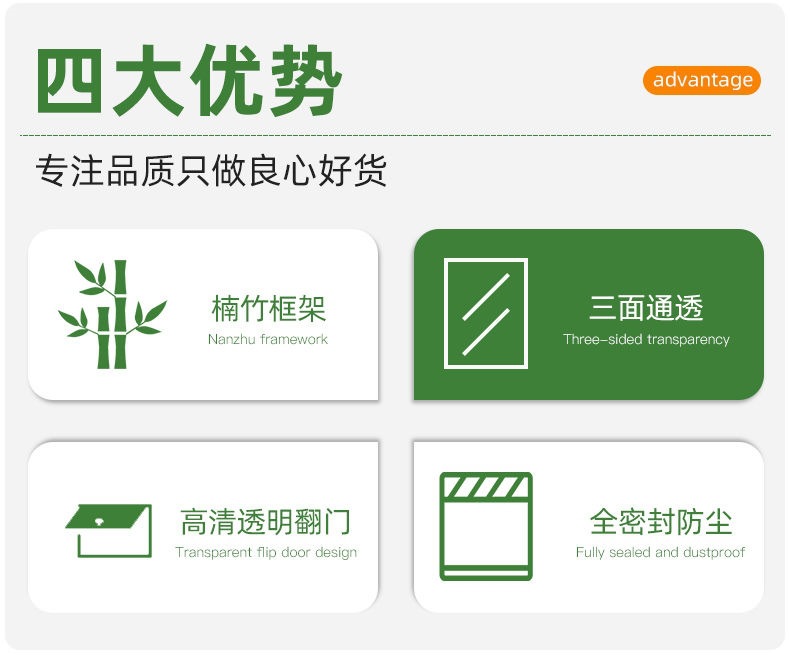Select the 三面通透 heading text
790x655 pixels.
(x=646, y=307)
